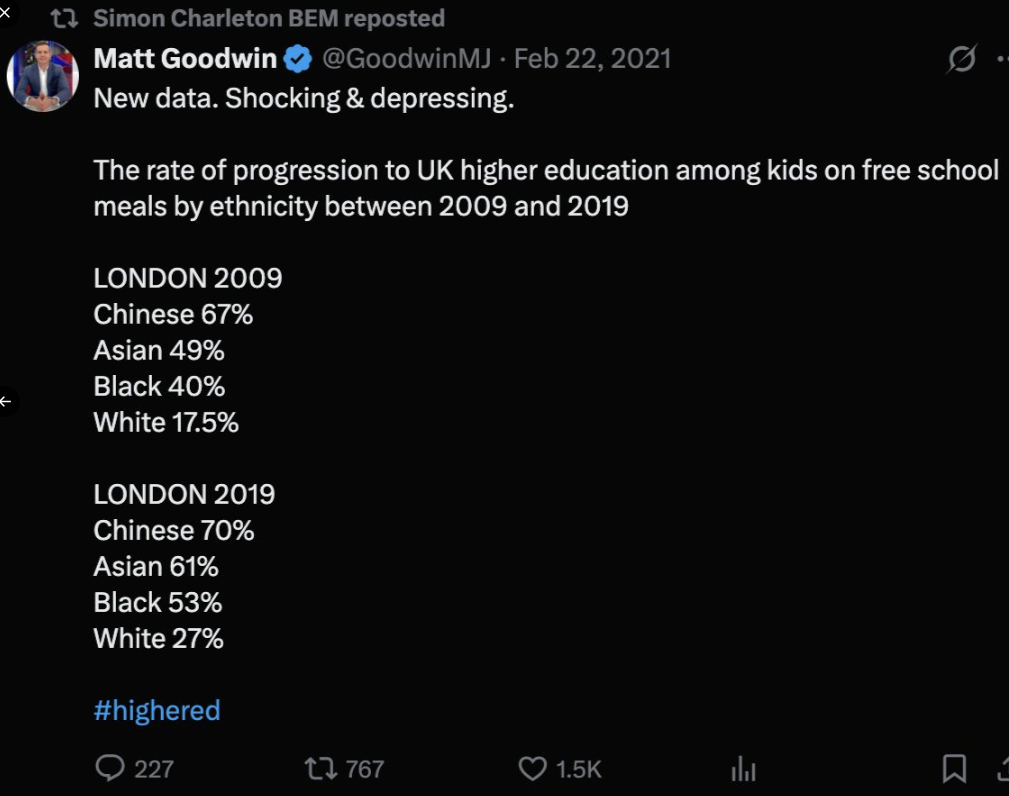Click the left-pointing back arrow
Viewport: 1009px width, 796px height.
[x=6, y=402]
